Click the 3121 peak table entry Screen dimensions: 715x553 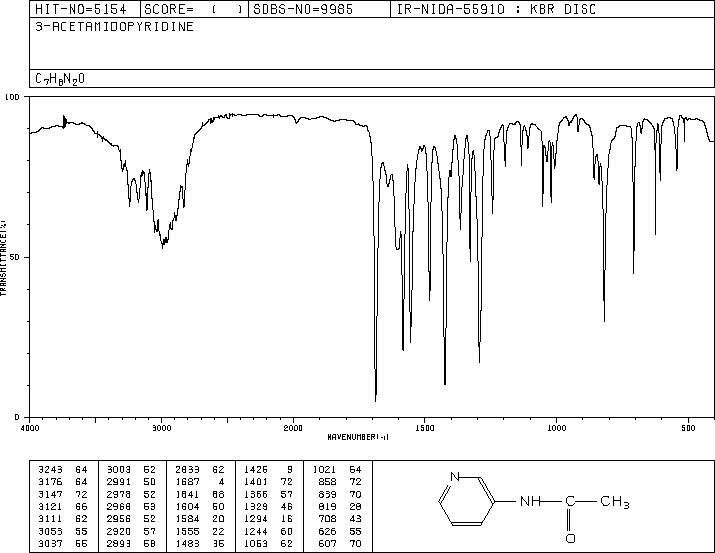[63, 506]
